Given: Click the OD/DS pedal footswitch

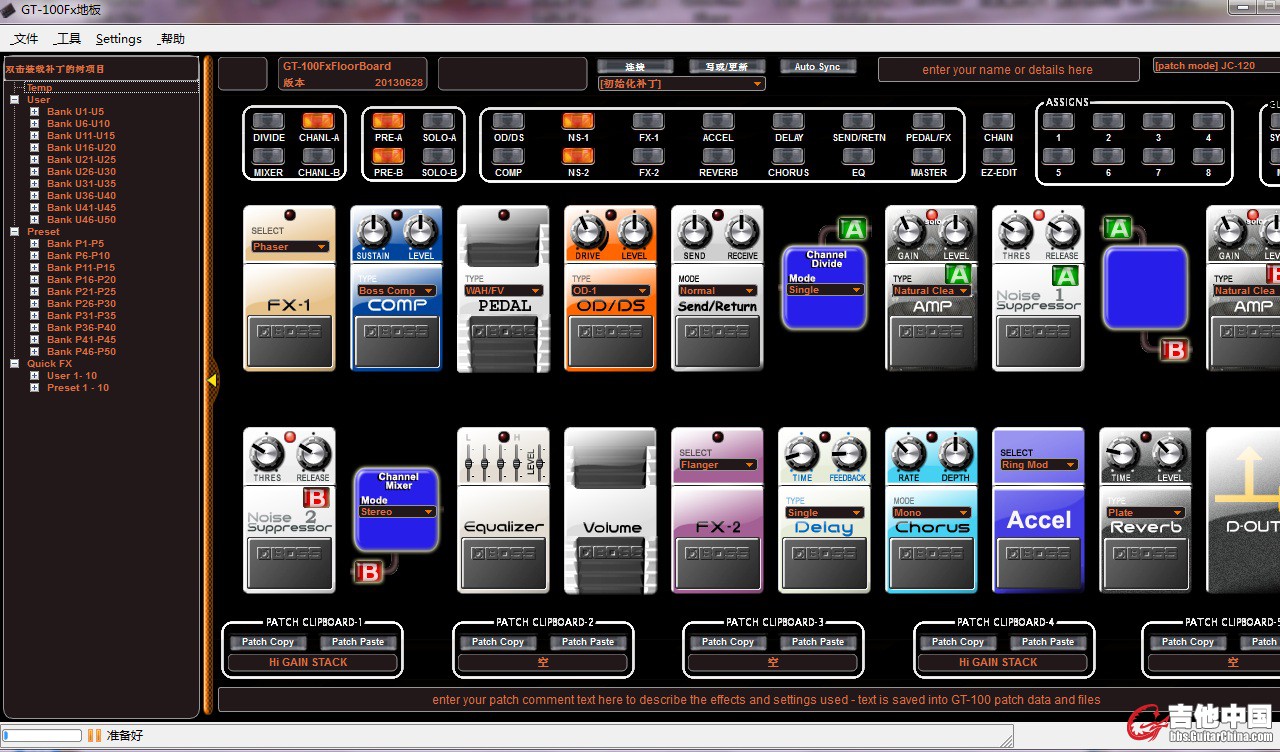Looking at the screenshot, I should tap(610, 341).
